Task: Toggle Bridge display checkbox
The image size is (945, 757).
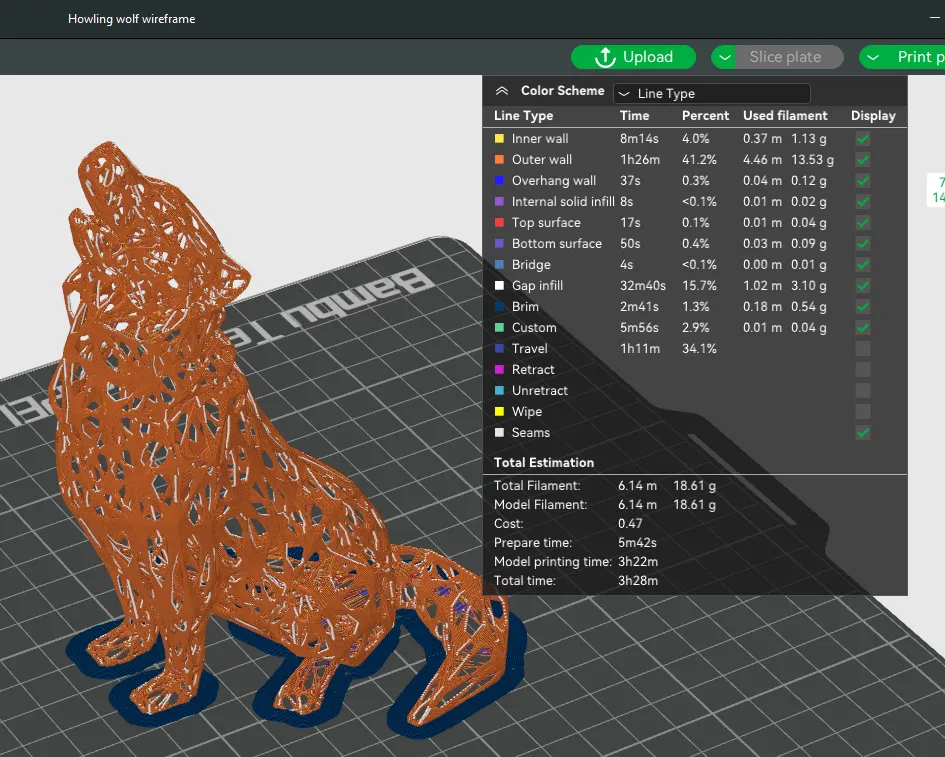Action: (863, 265)
